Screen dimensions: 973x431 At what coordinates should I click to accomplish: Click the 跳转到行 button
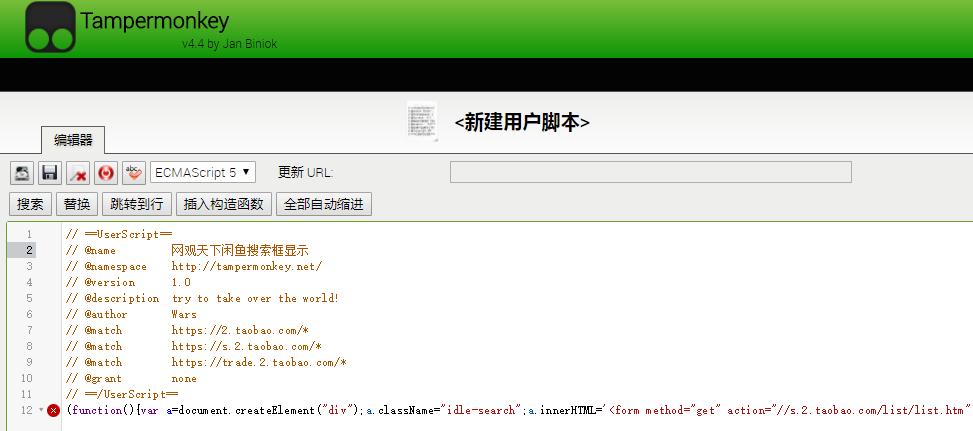tap(137, 204)
